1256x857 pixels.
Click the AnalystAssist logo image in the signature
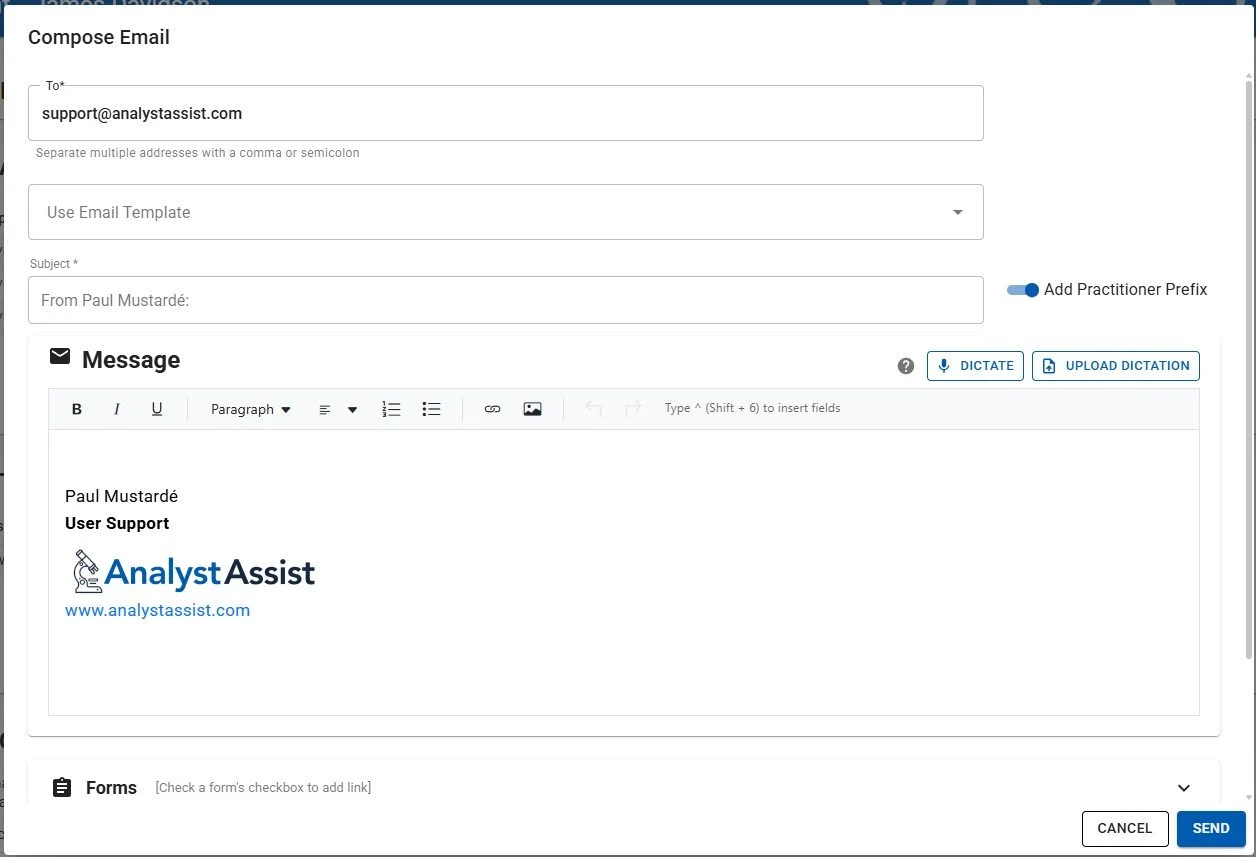click(x=194, y=571)
